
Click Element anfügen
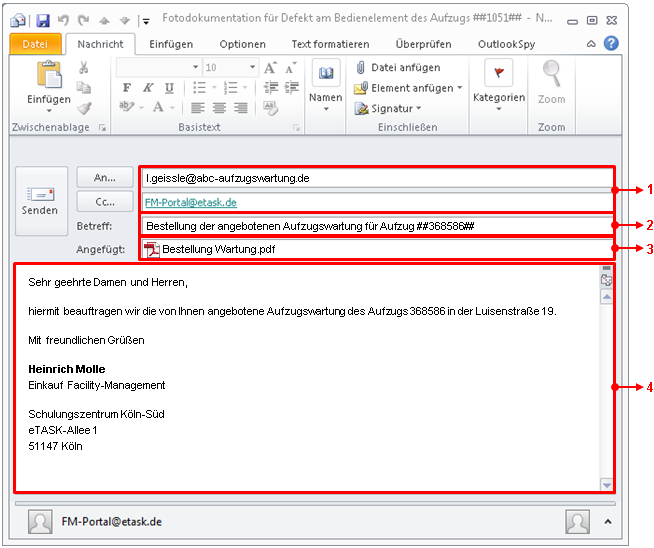point(408,88)
